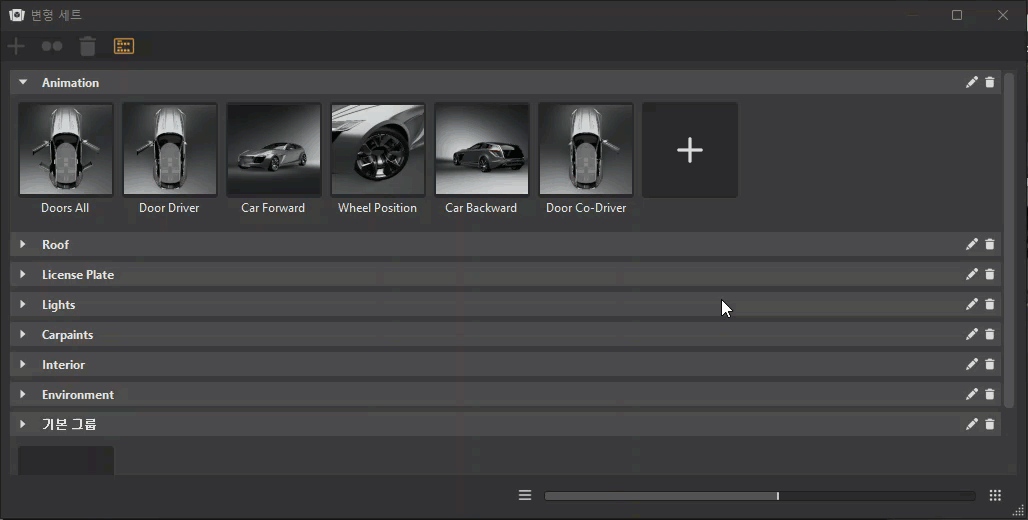This screenshot has width=1028, height=520.
Task: Click the Interior group title
Action: point(64,365)
